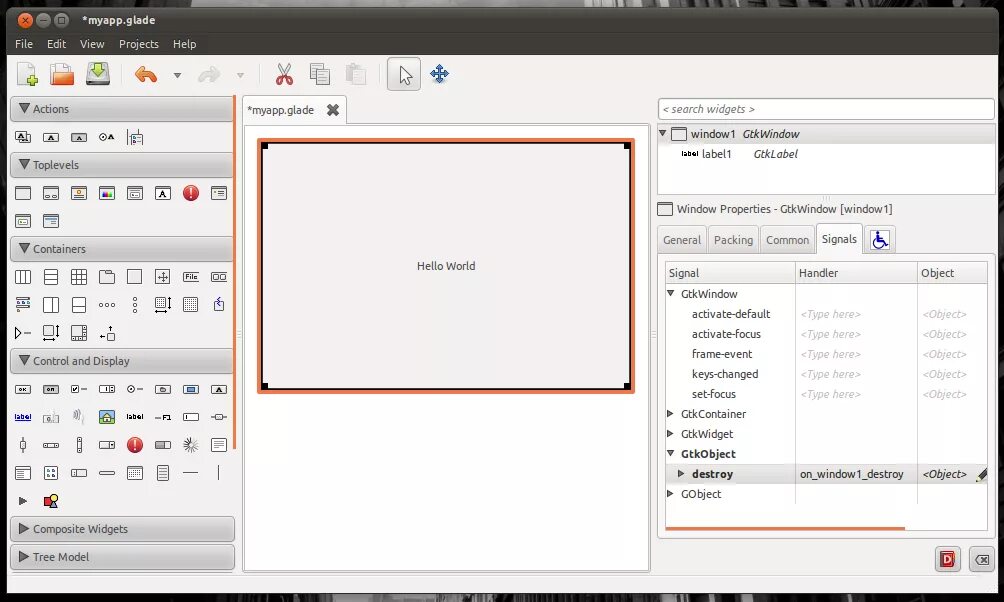Choose the Spinner widget

(x=191, y=444)
